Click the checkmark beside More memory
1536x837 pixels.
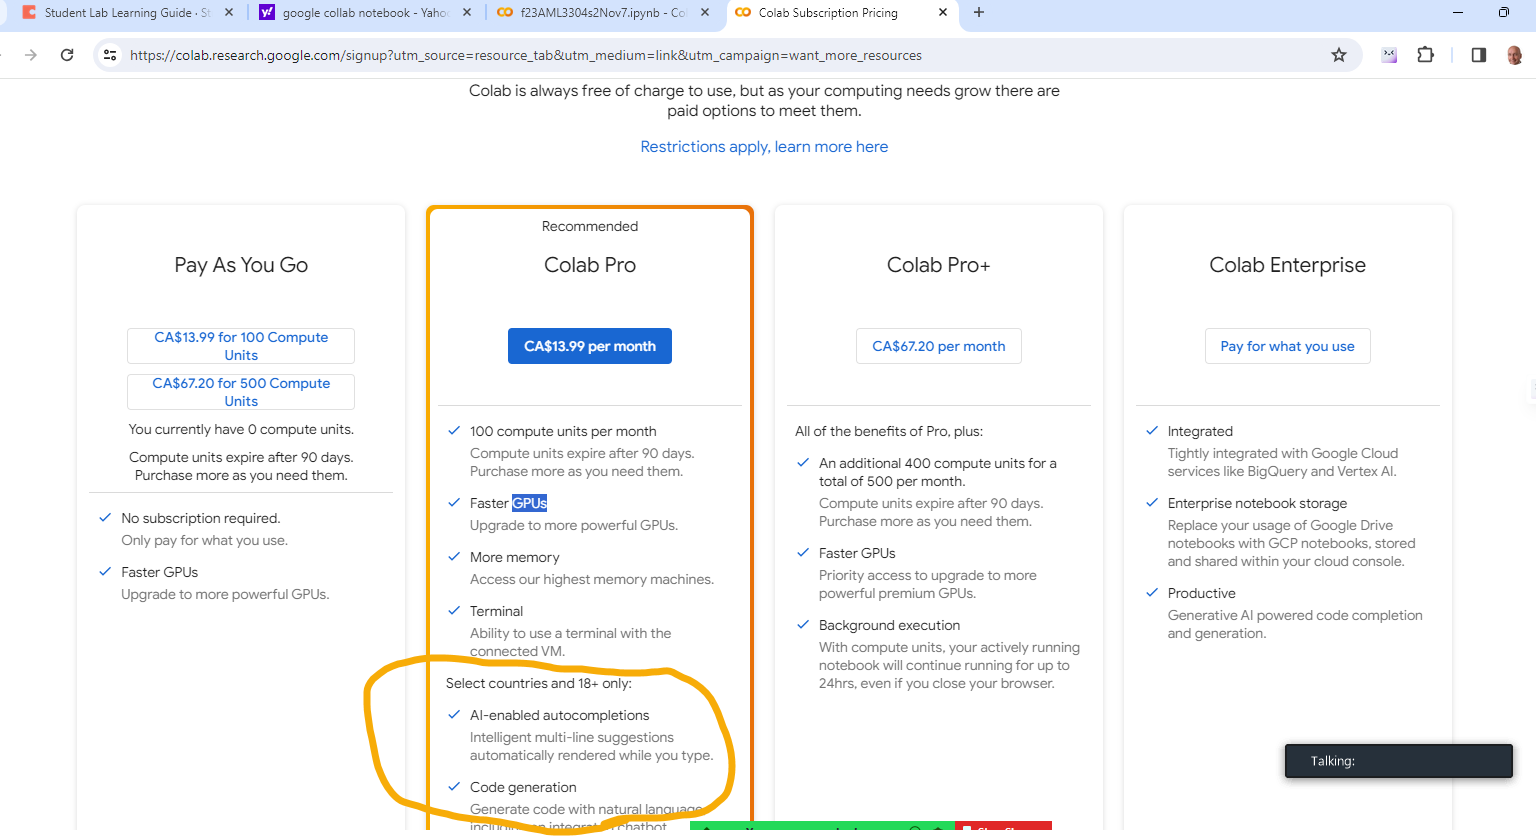454,557
